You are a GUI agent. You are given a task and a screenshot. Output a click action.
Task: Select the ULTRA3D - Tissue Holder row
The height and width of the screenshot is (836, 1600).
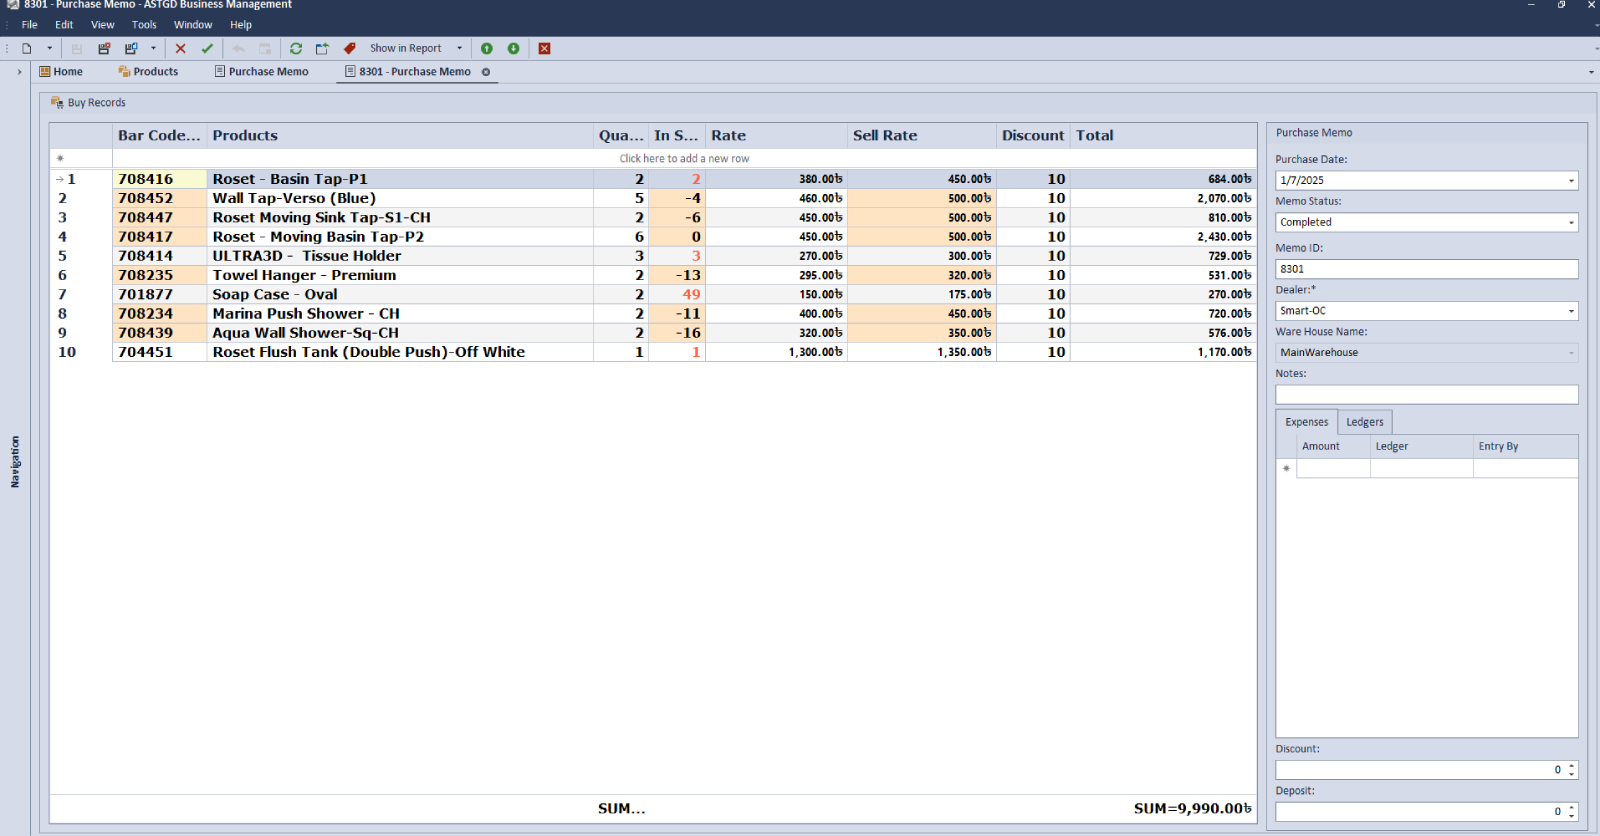point(654,256)
